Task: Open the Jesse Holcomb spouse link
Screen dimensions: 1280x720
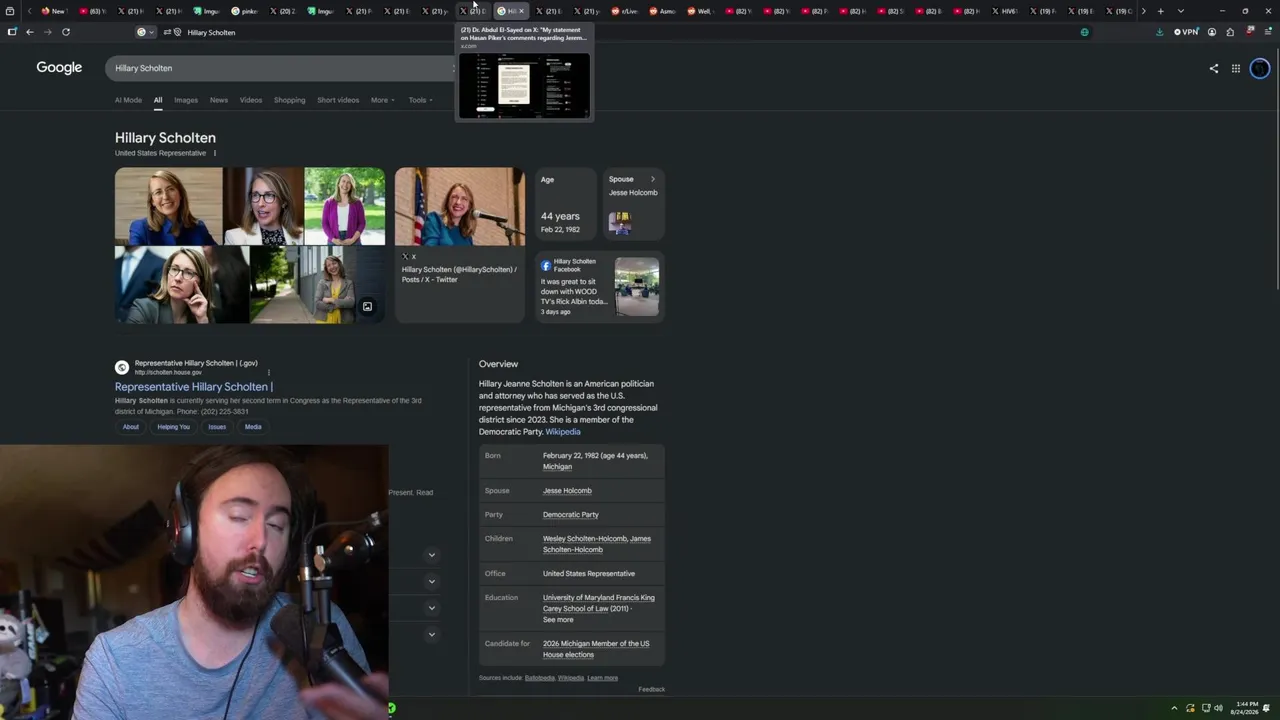Action: click(x=567, y=491)
